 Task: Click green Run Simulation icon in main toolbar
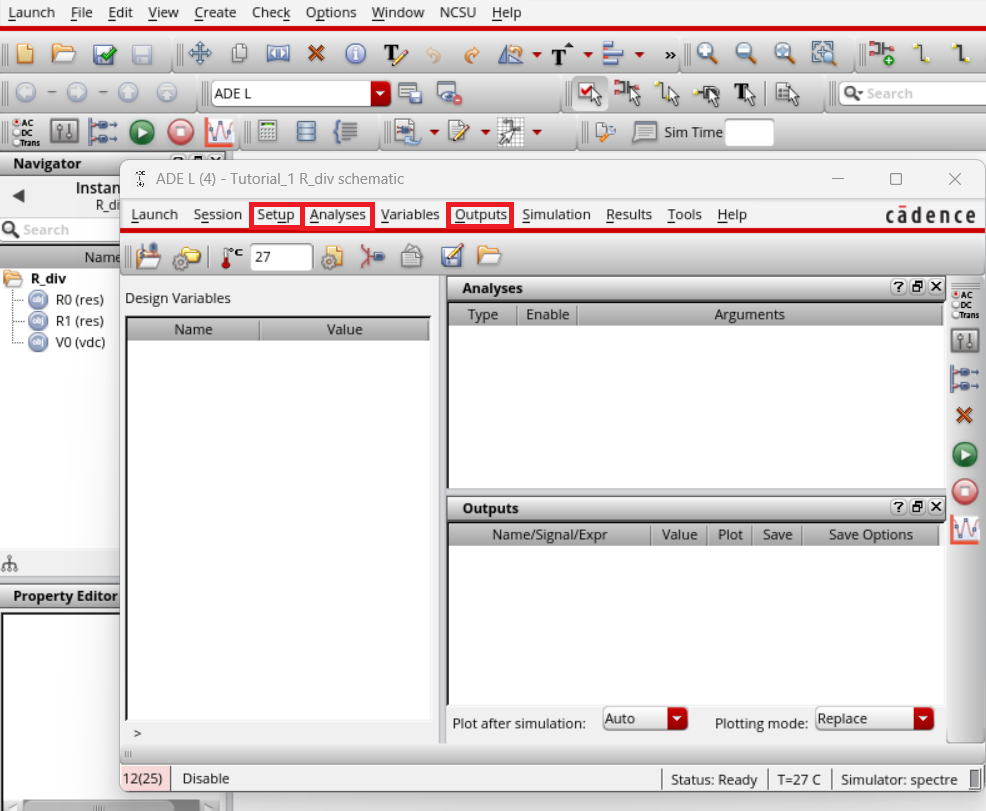coord(142,133)
